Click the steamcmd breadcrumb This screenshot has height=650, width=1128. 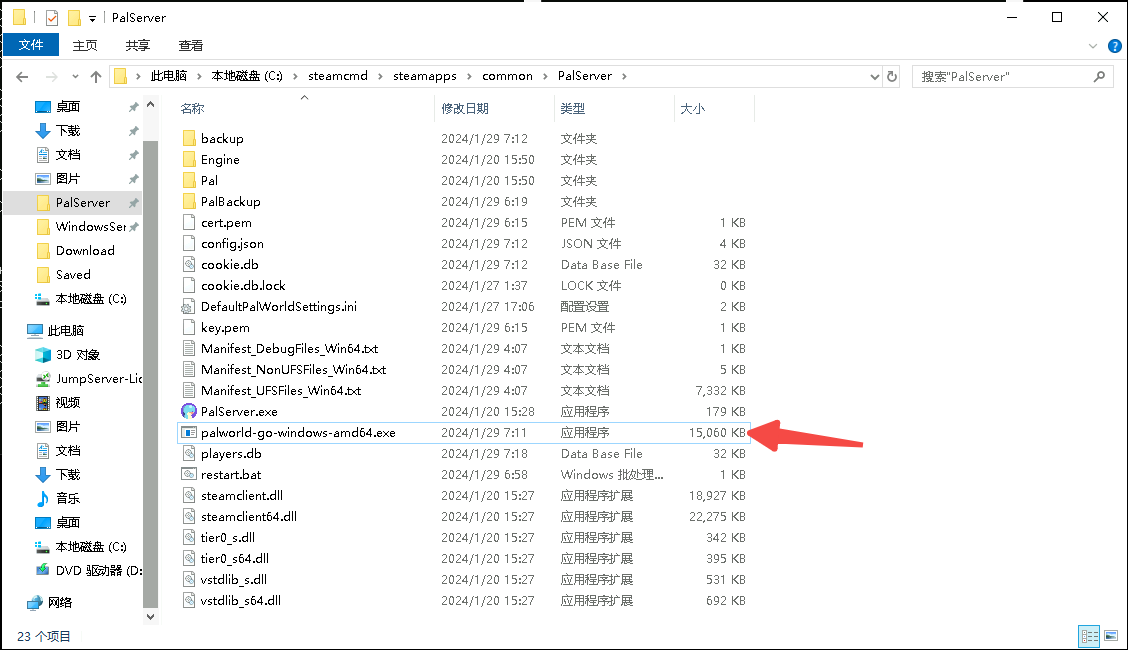[x=337, y=76]
